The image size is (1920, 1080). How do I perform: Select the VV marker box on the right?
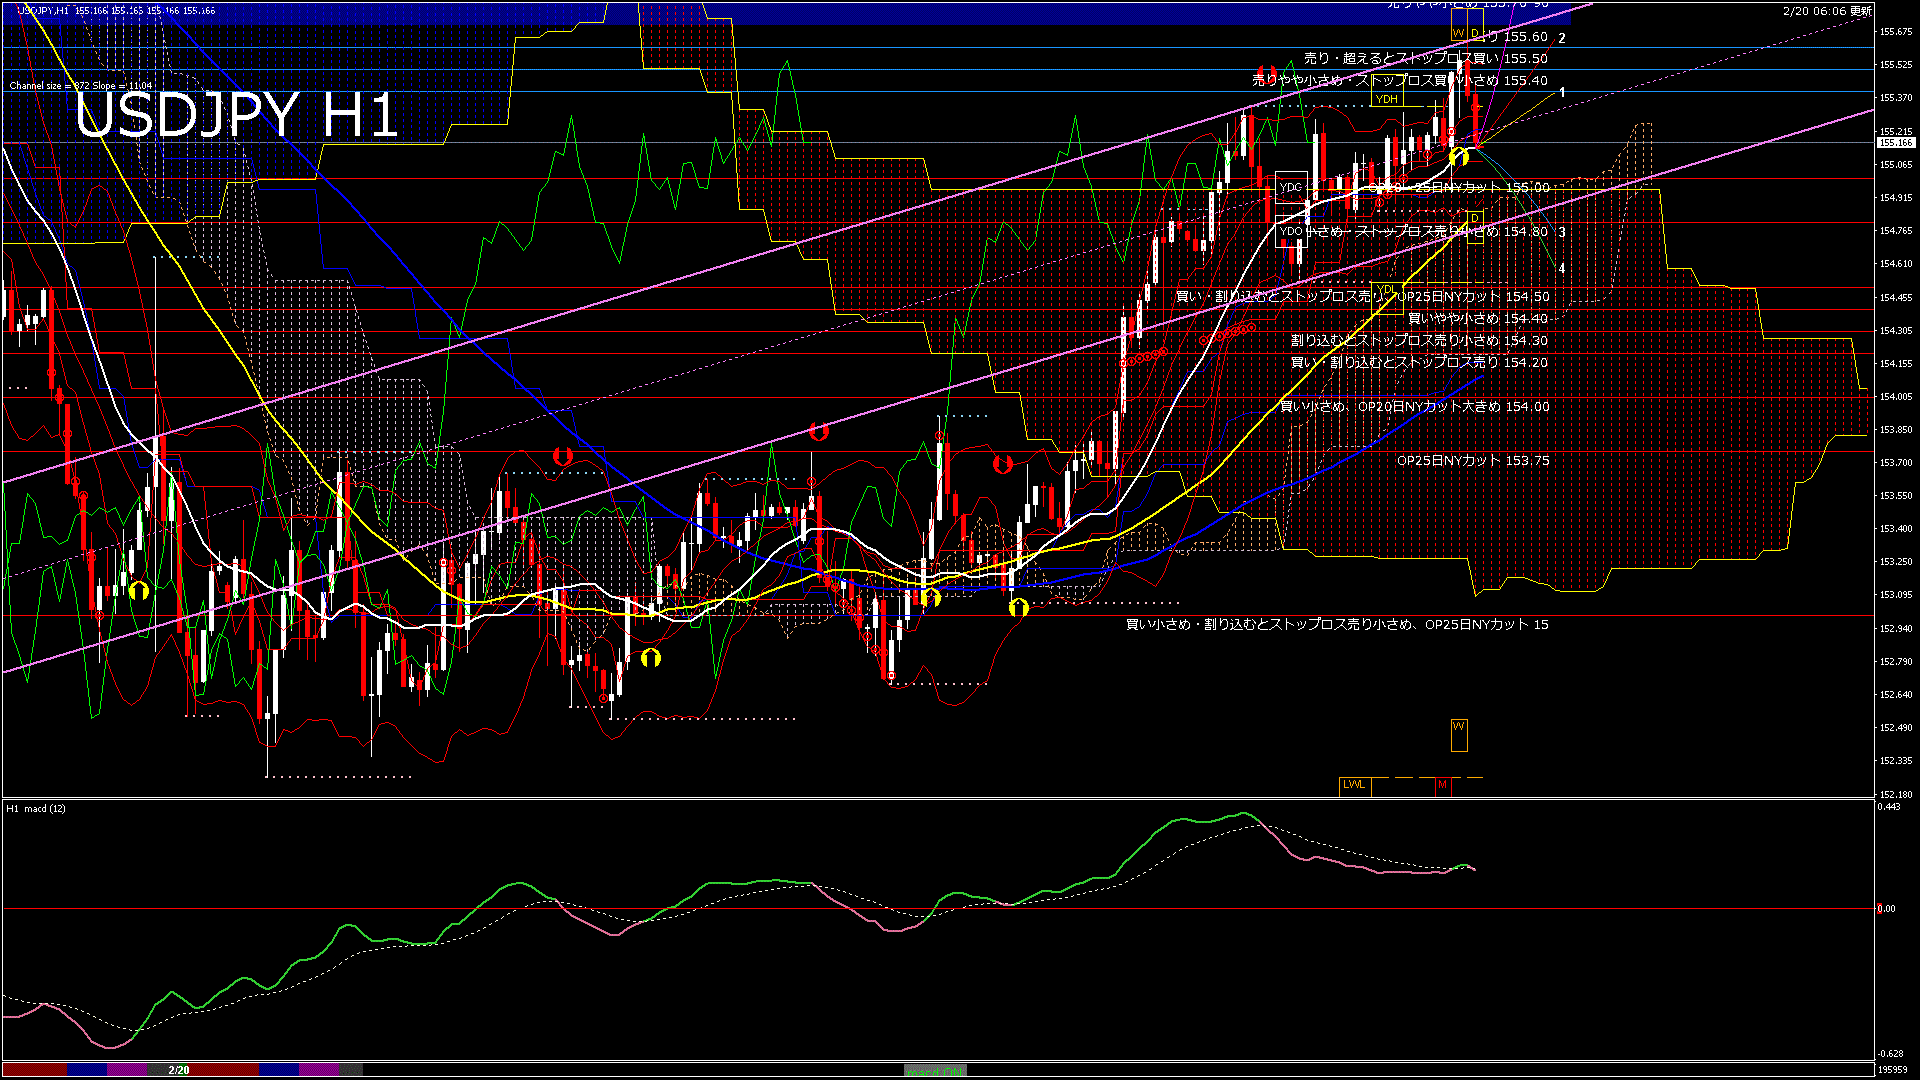point(1459,733)
